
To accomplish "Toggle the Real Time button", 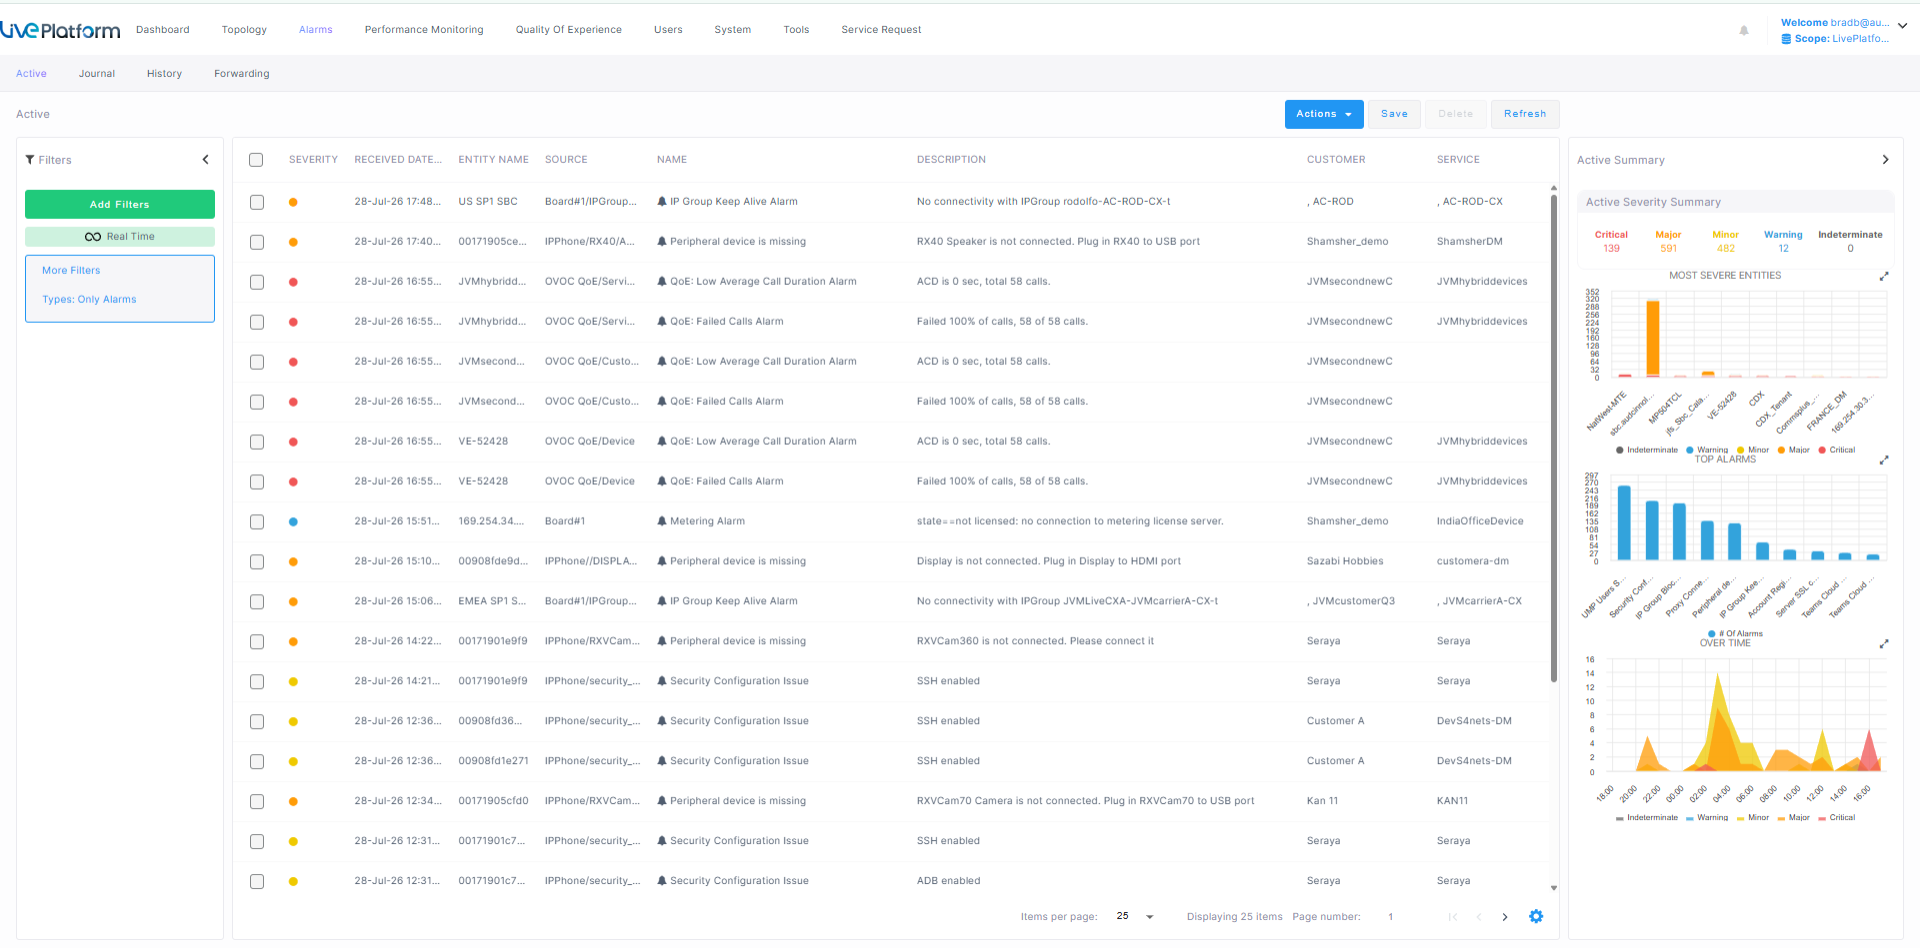I will [x=120, y=237].
